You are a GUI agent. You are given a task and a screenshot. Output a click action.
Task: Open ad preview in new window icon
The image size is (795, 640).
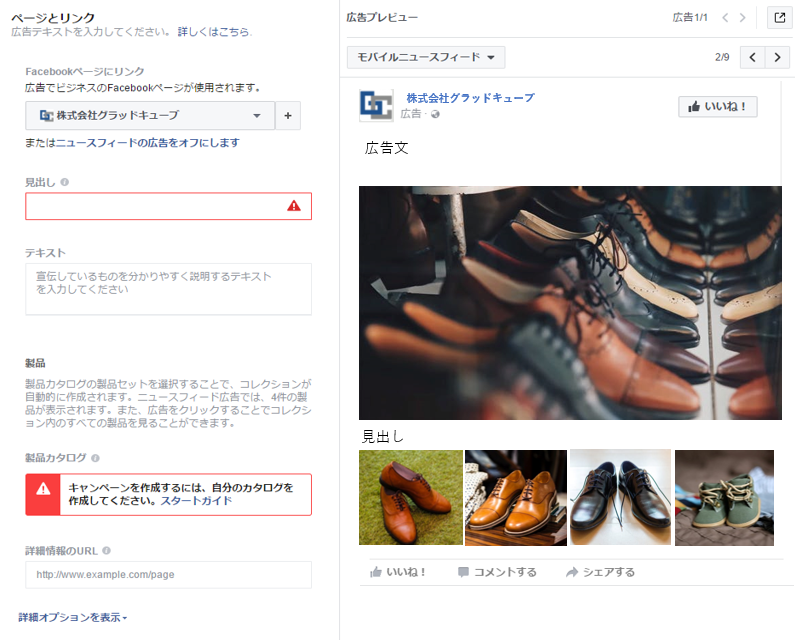780,18
